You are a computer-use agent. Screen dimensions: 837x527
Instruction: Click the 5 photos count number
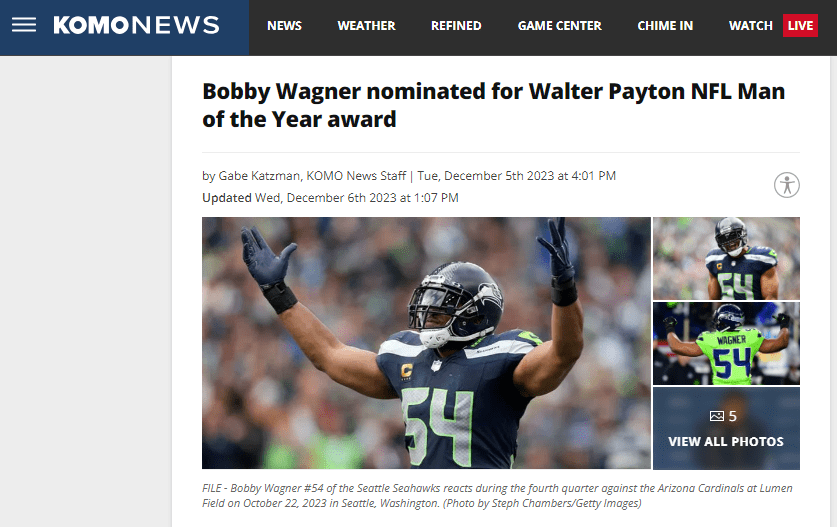coord(732,416)
